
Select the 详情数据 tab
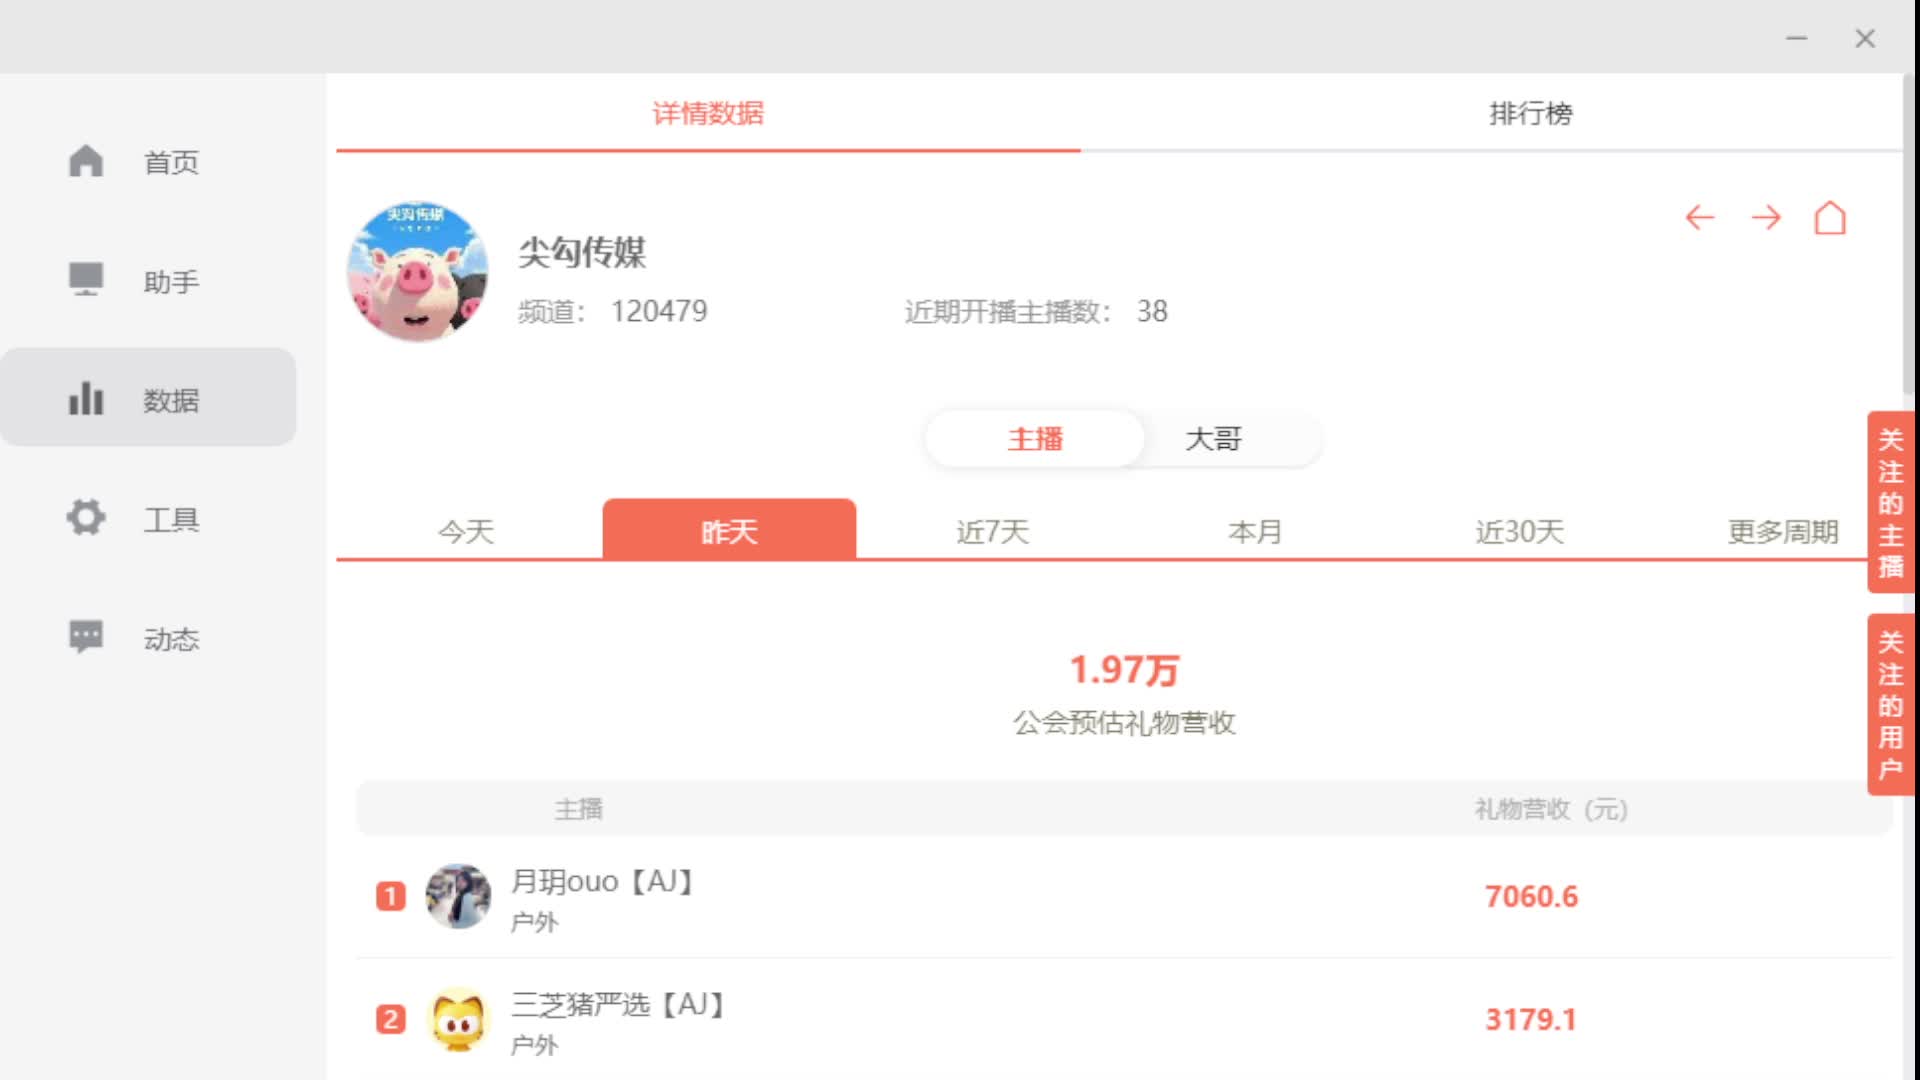(708, 113)
